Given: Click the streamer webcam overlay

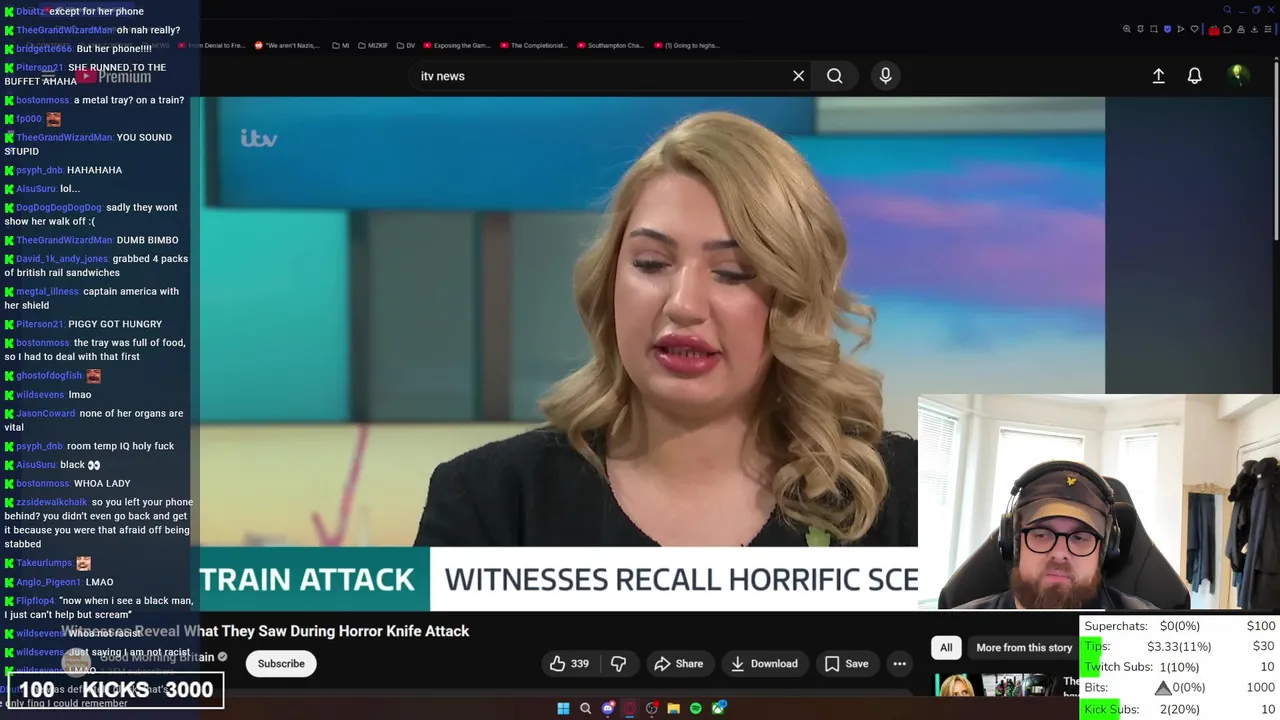Looking at the screenshot, I should [x=1098, y=502].
